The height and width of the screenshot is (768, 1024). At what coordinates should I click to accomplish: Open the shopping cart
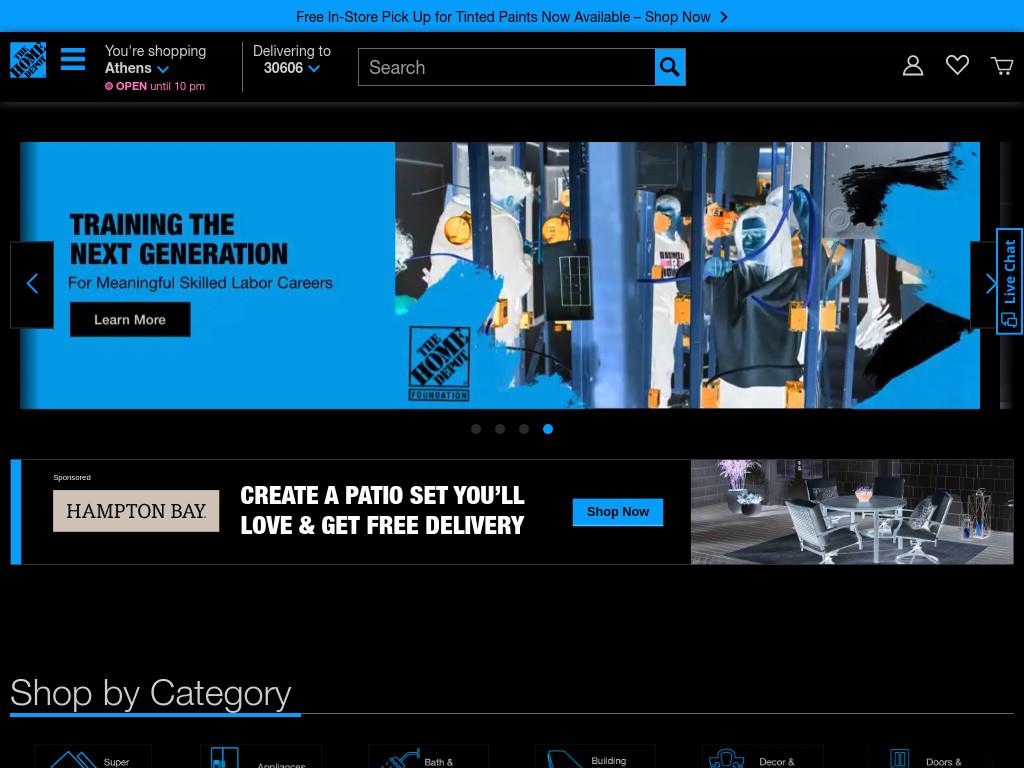tap(1002, 65)
